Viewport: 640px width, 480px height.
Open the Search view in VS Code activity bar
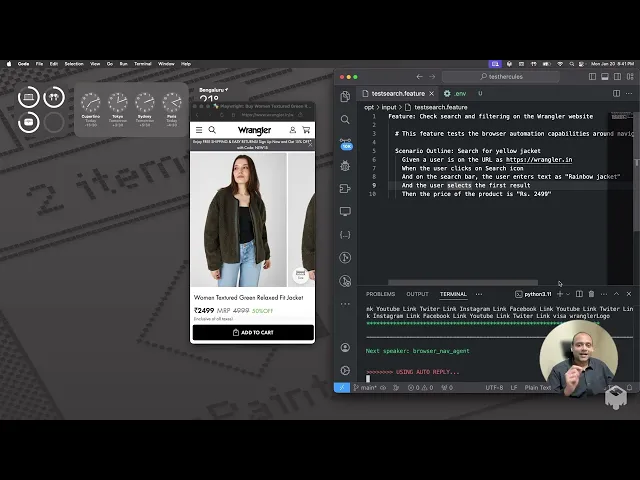tap(345, 119)
